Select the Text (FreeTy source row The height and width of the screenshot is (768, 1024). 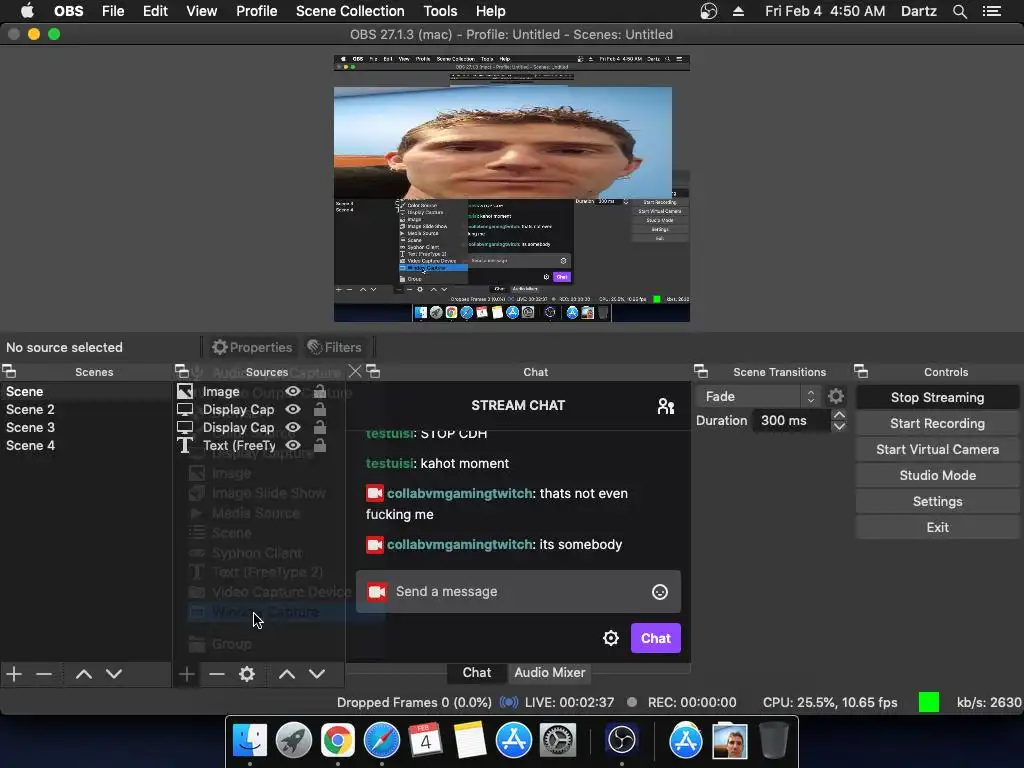259,445
